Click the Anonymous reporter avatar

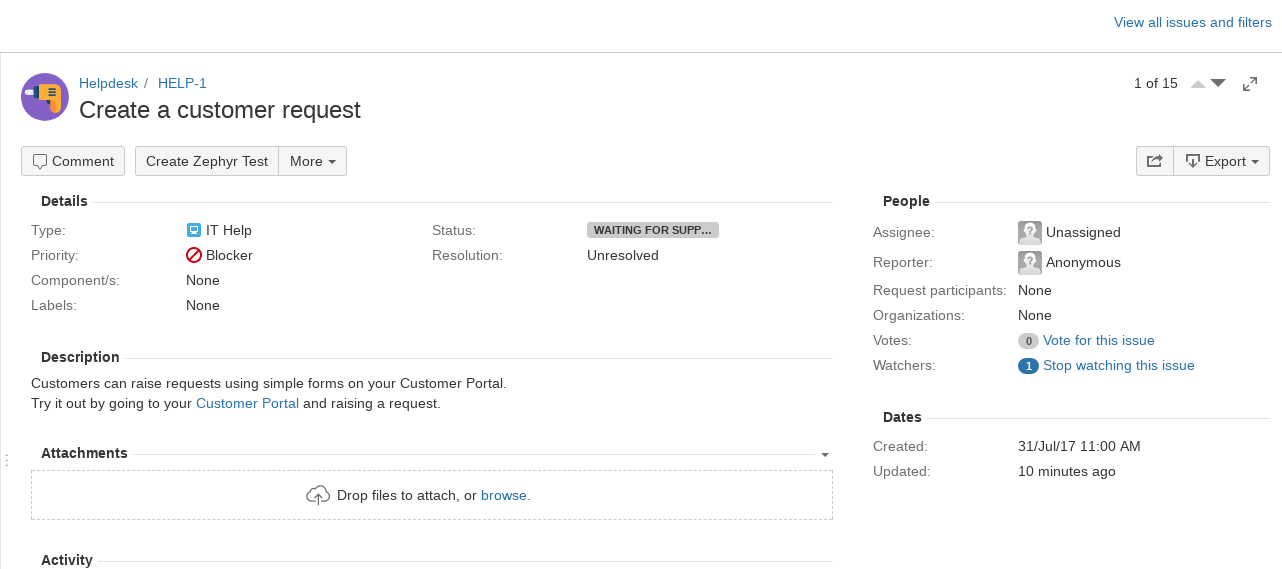point(1030,262)
